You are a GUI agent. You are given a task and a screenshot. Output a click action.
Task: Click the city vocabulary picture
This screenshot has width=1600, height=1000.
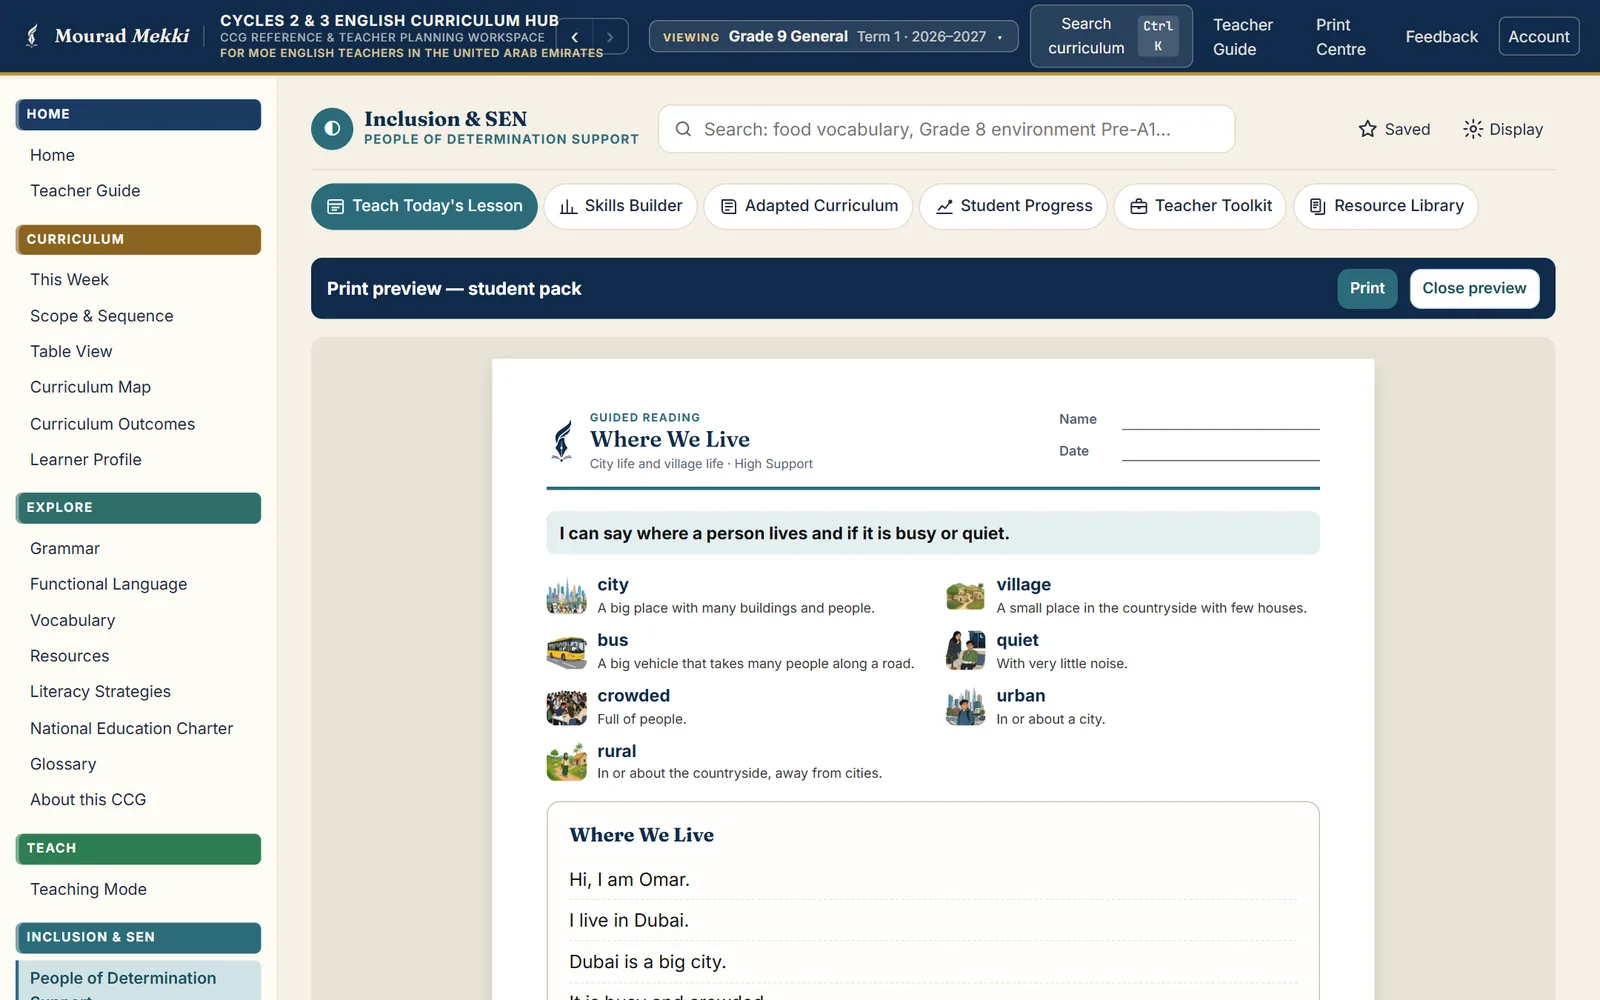coord(566,596)
